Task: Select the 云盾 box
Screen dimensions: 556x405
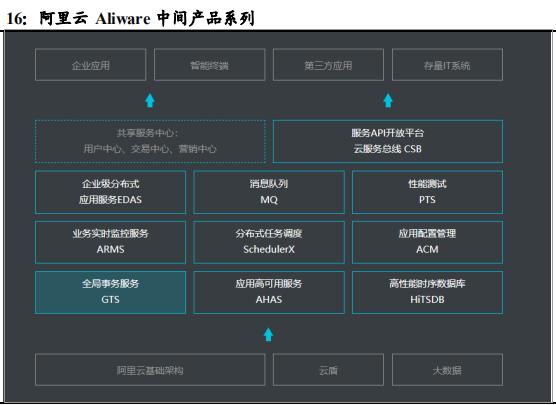Action: point(328,370)
